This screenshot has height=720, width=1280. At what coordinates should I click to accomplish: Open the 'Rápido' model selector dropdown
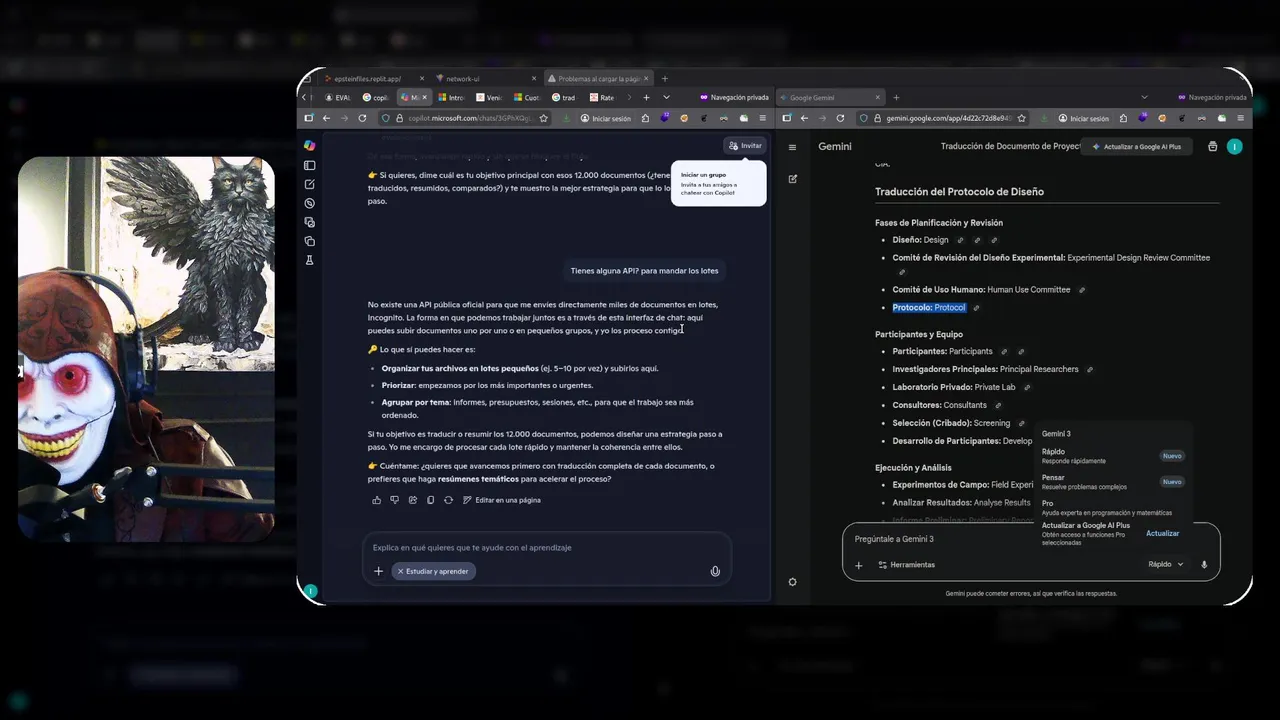point(1165,564)
